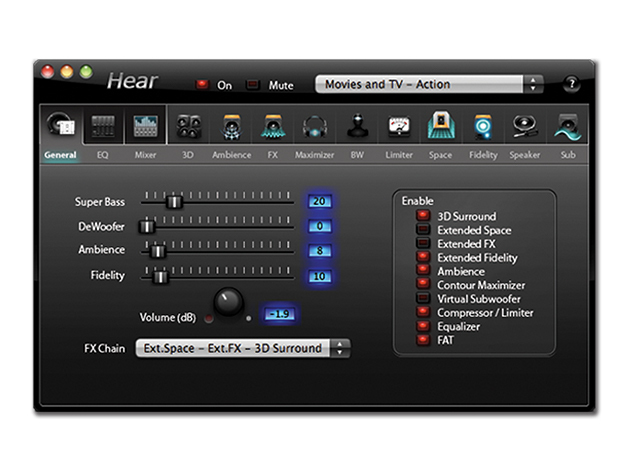Click the Volume (dB) knob

[228, 302]
